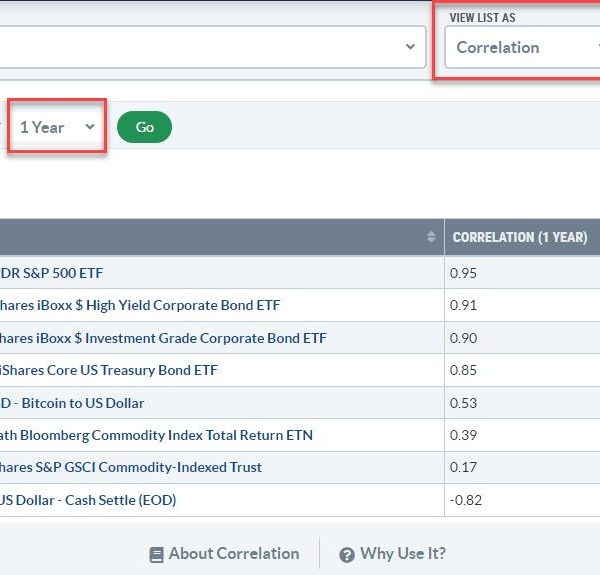Open Bloomberg Commodity Index Total Return ETN

(156, 435)
